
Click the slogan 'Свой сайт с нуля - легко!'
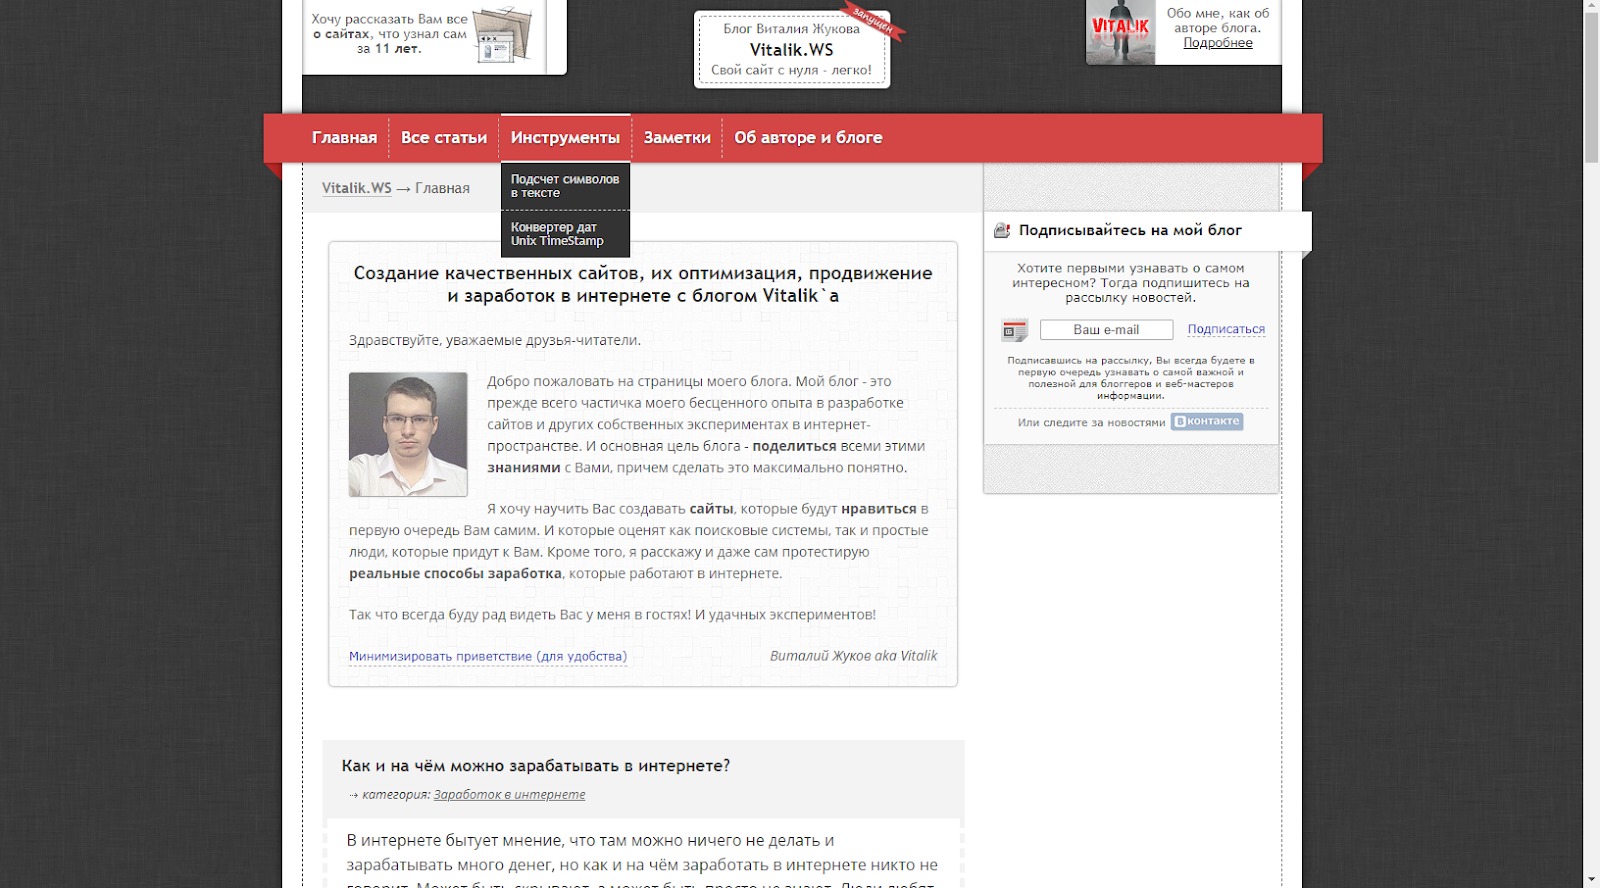click(791, 70)
